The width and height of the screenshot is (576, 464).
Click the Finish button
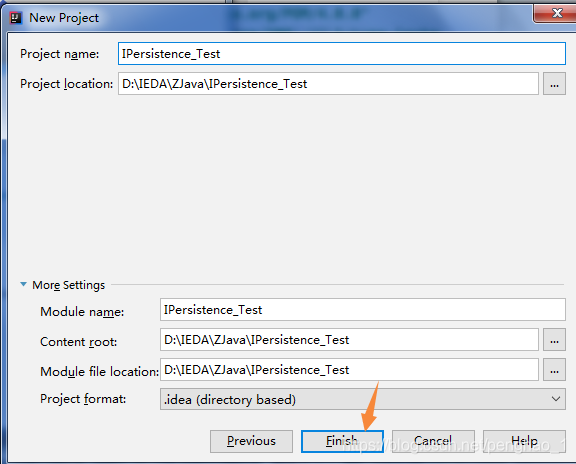[342, 441]
